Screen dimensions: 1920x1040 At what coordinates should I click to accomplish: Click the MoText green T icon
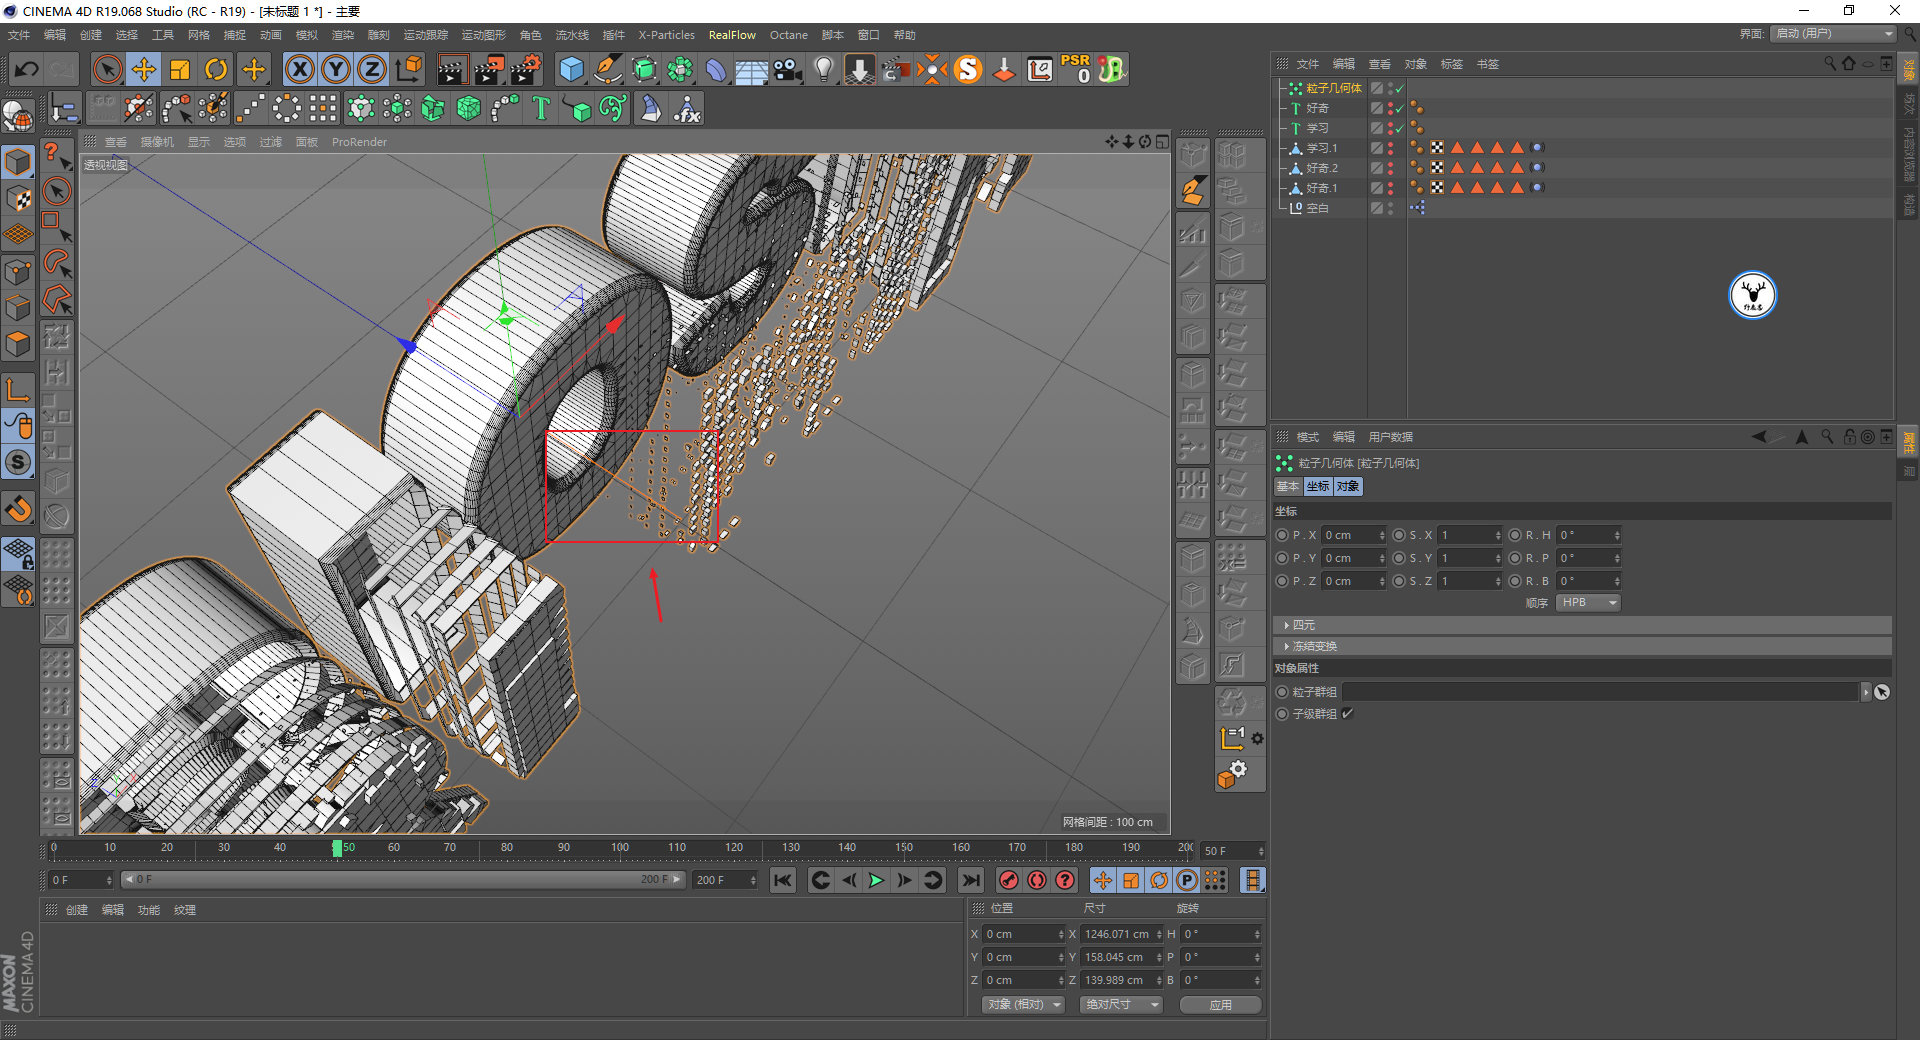tap(541, 108)
